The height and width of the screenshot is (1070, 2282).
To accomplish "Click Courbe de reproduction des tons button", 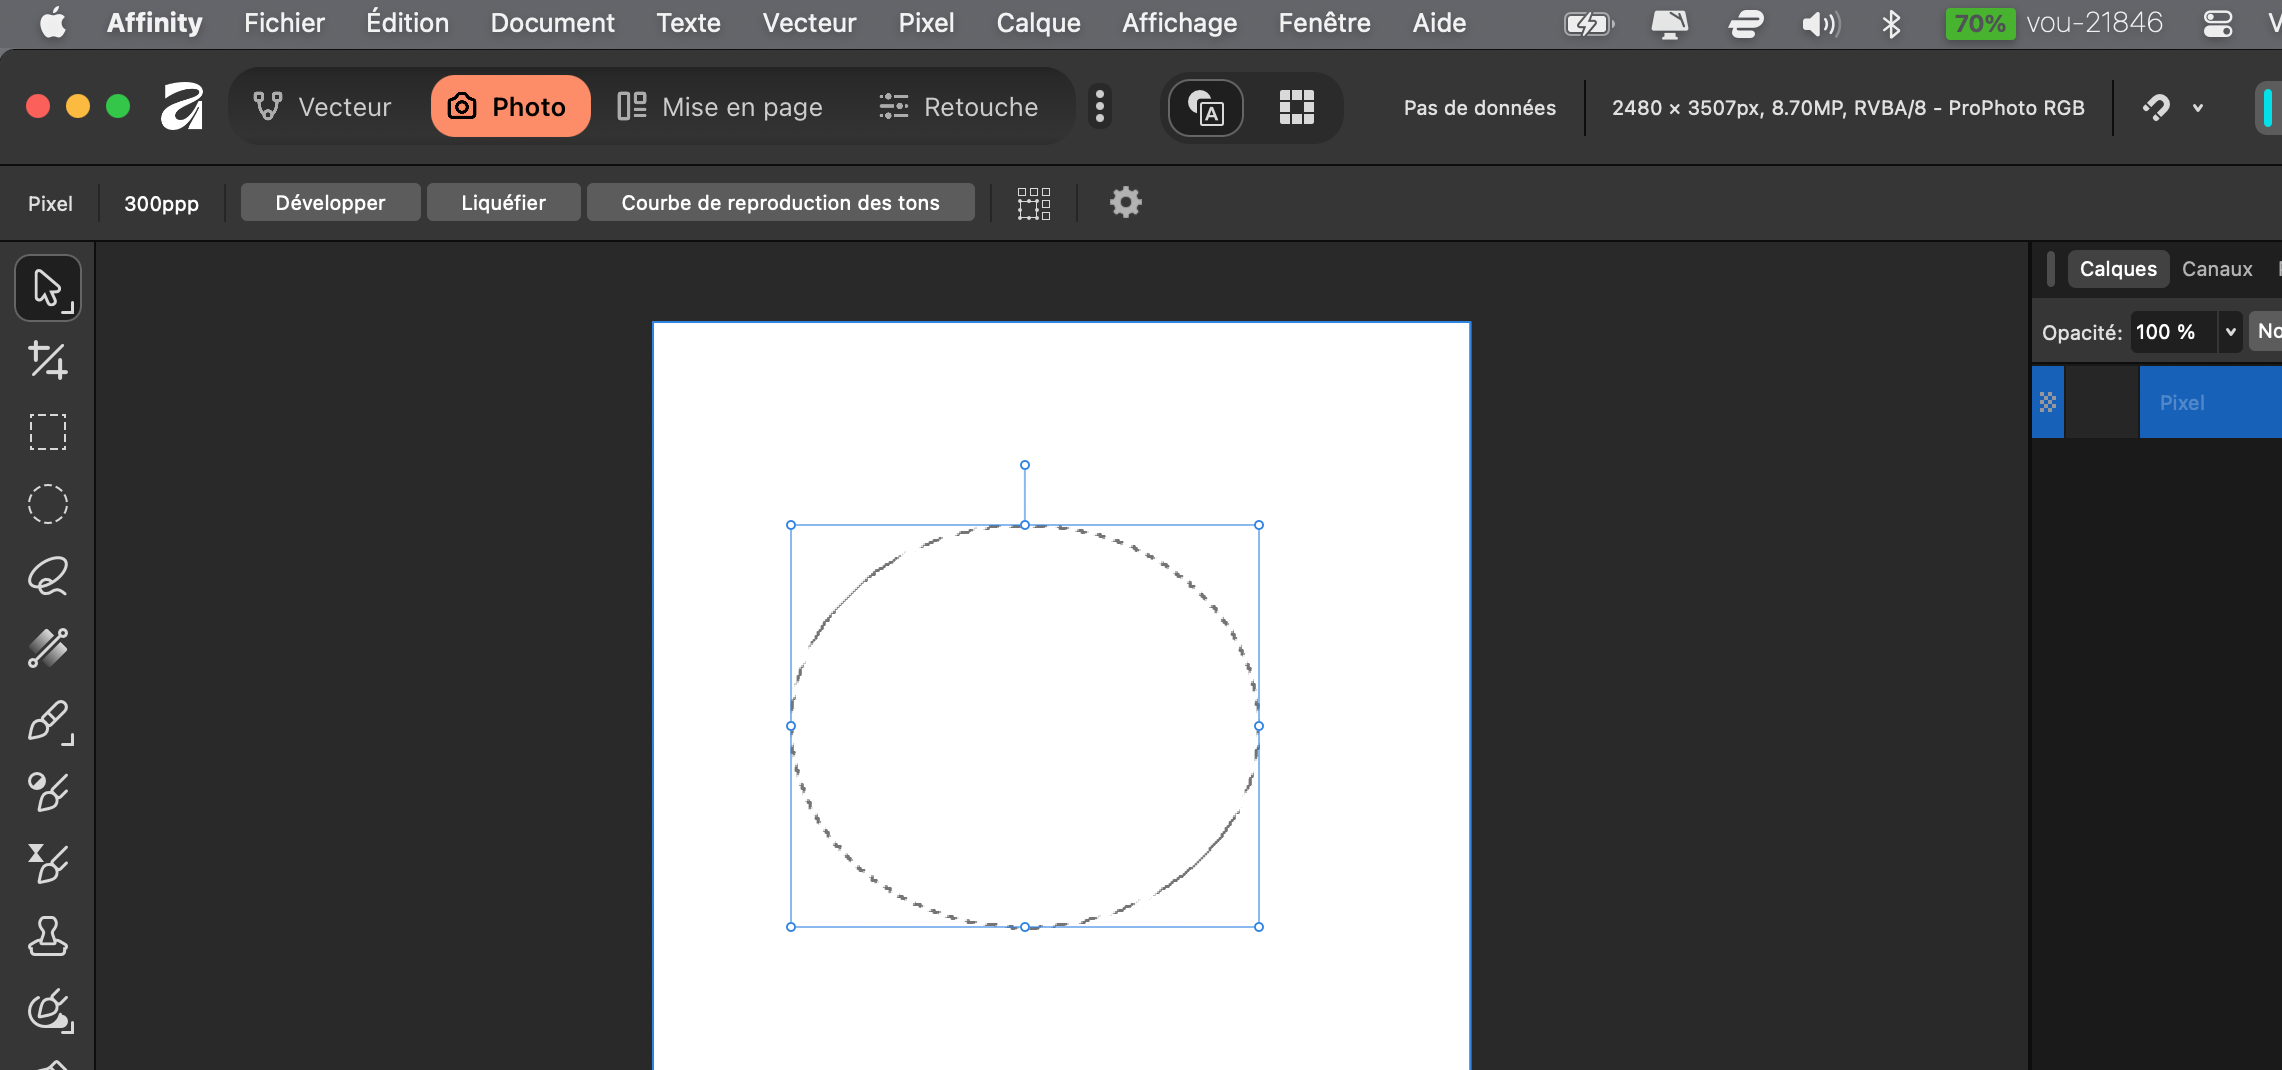I will click(x=780, y=203).
